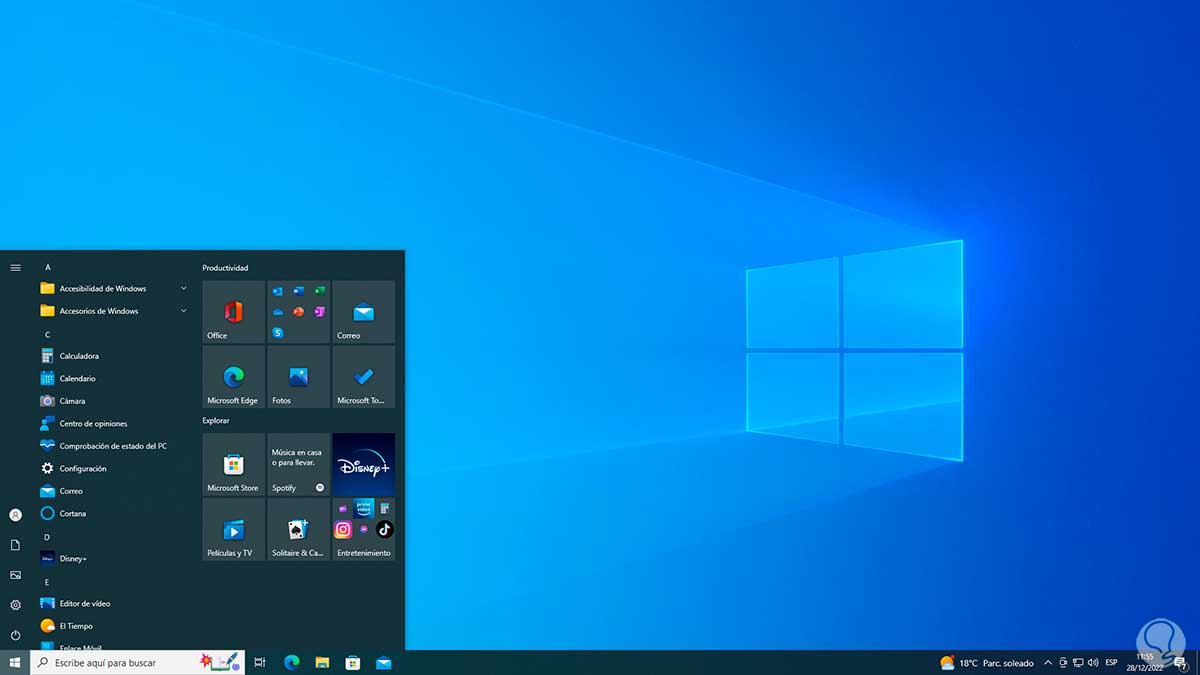
Task: Open the Entretenimiento tile folder
Action: tap(363, 529)
